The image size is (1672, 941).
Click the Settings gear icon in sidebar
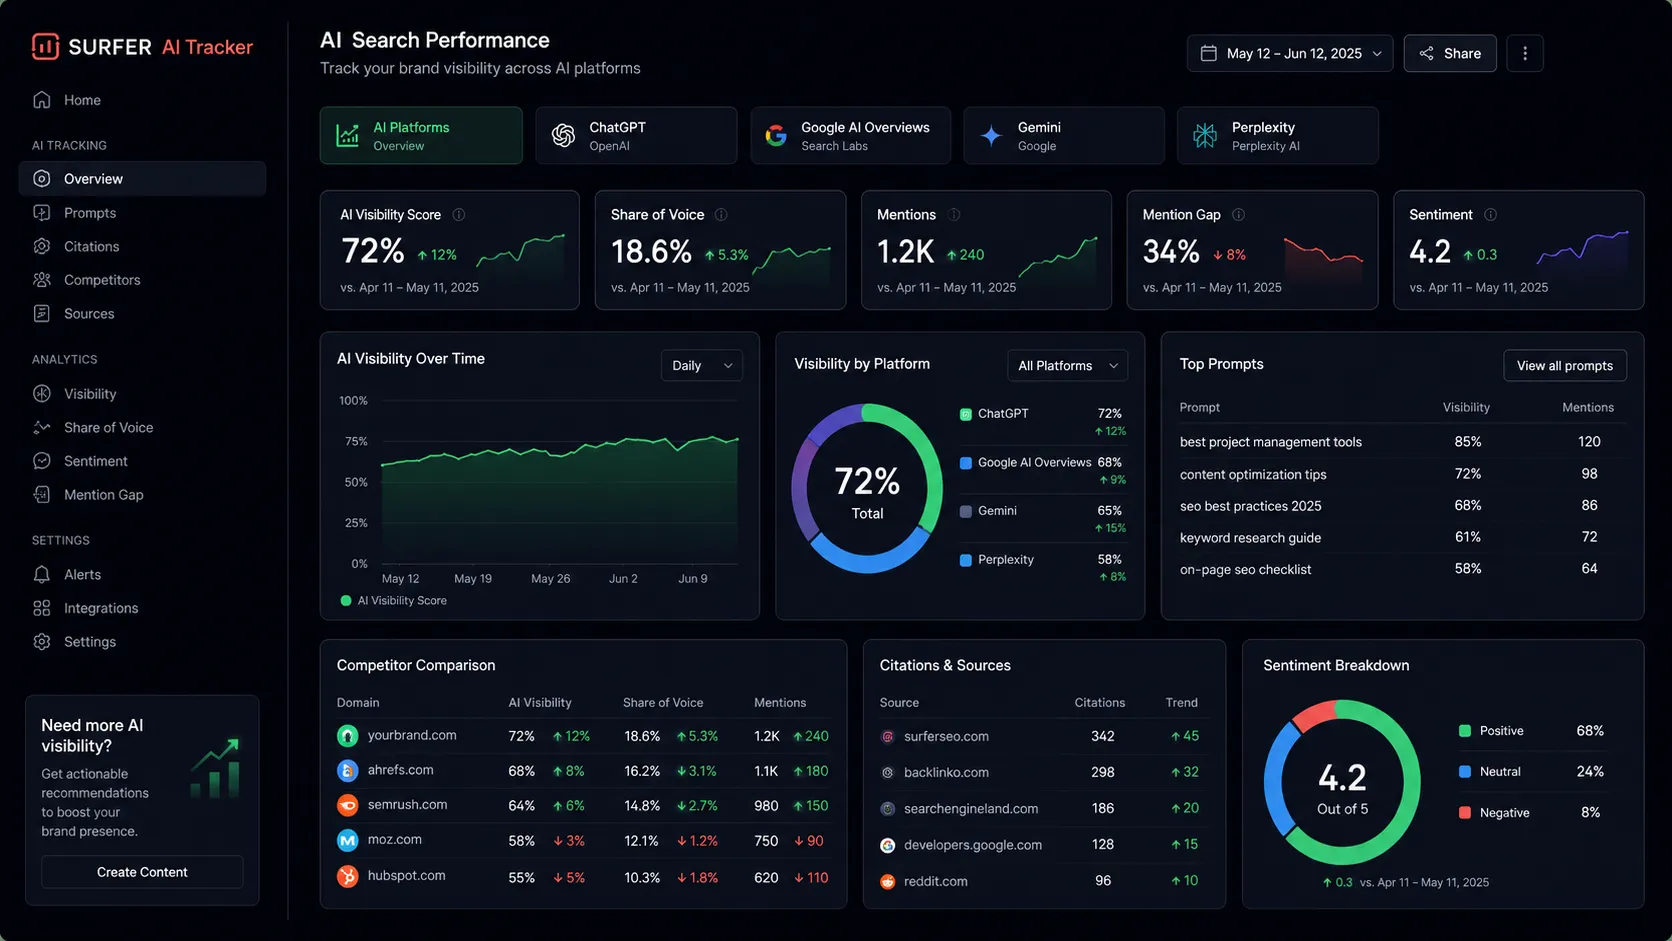[x=42, y=642]
